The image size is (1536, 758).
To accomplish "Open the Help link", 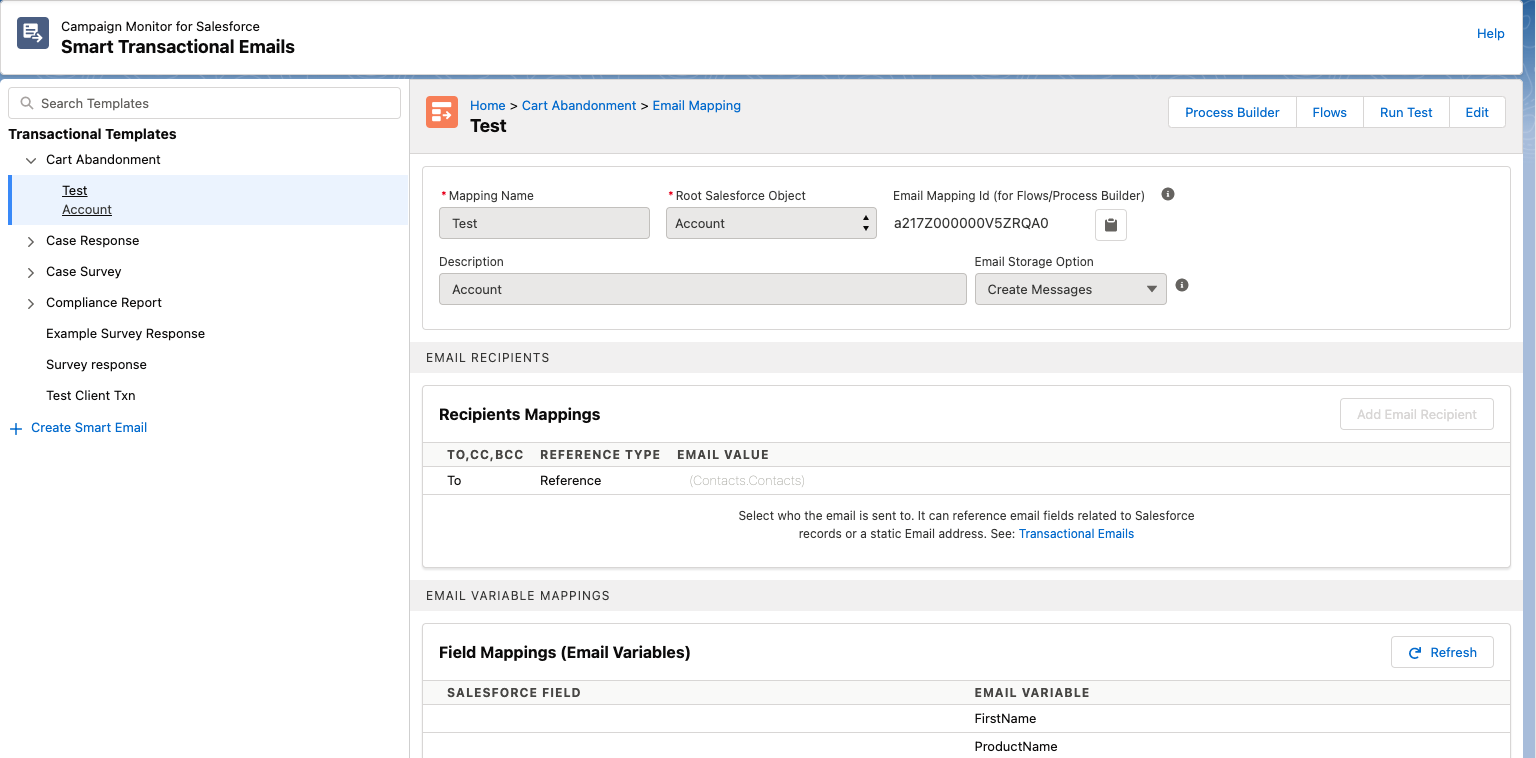I will point(1490,33).
